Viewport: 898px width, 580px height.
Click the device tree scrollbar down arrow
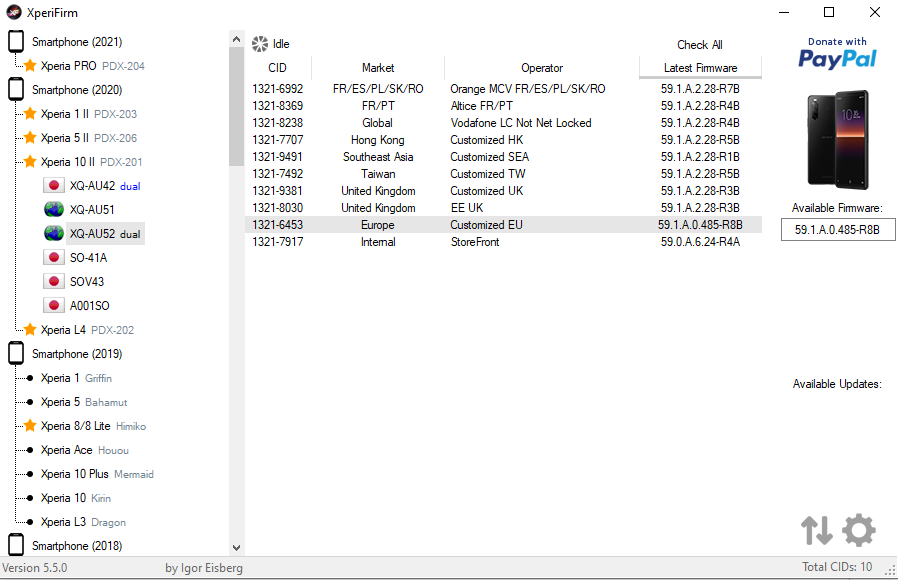[237, 547]
